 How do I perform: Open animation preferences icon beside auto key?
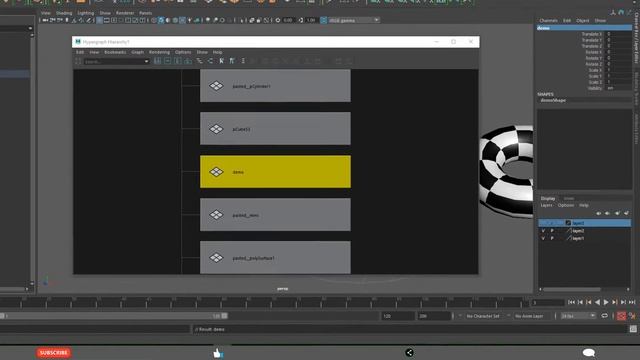(632, 316)
